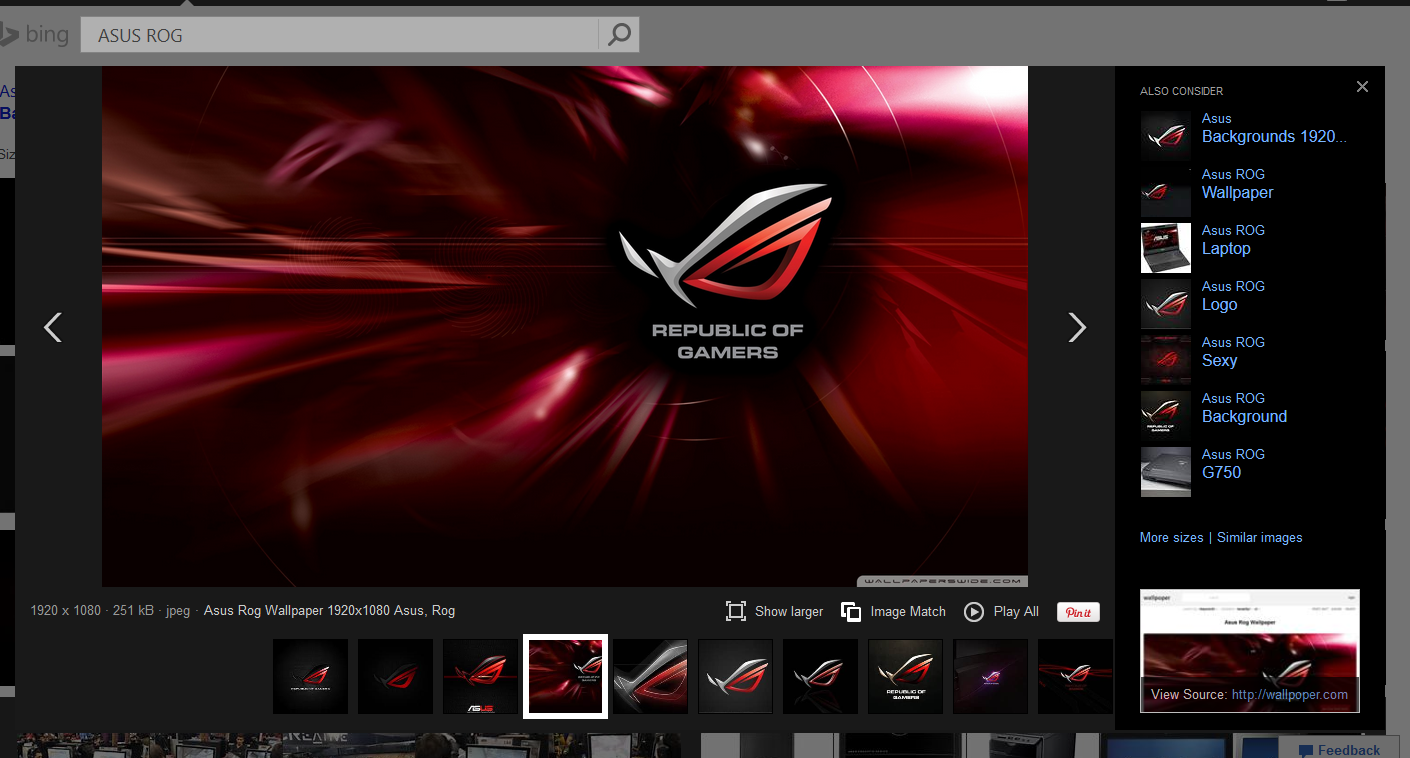Open the Asus ROG G750 suggestion link
The image size is (1410, 758).
[1233, 464]
